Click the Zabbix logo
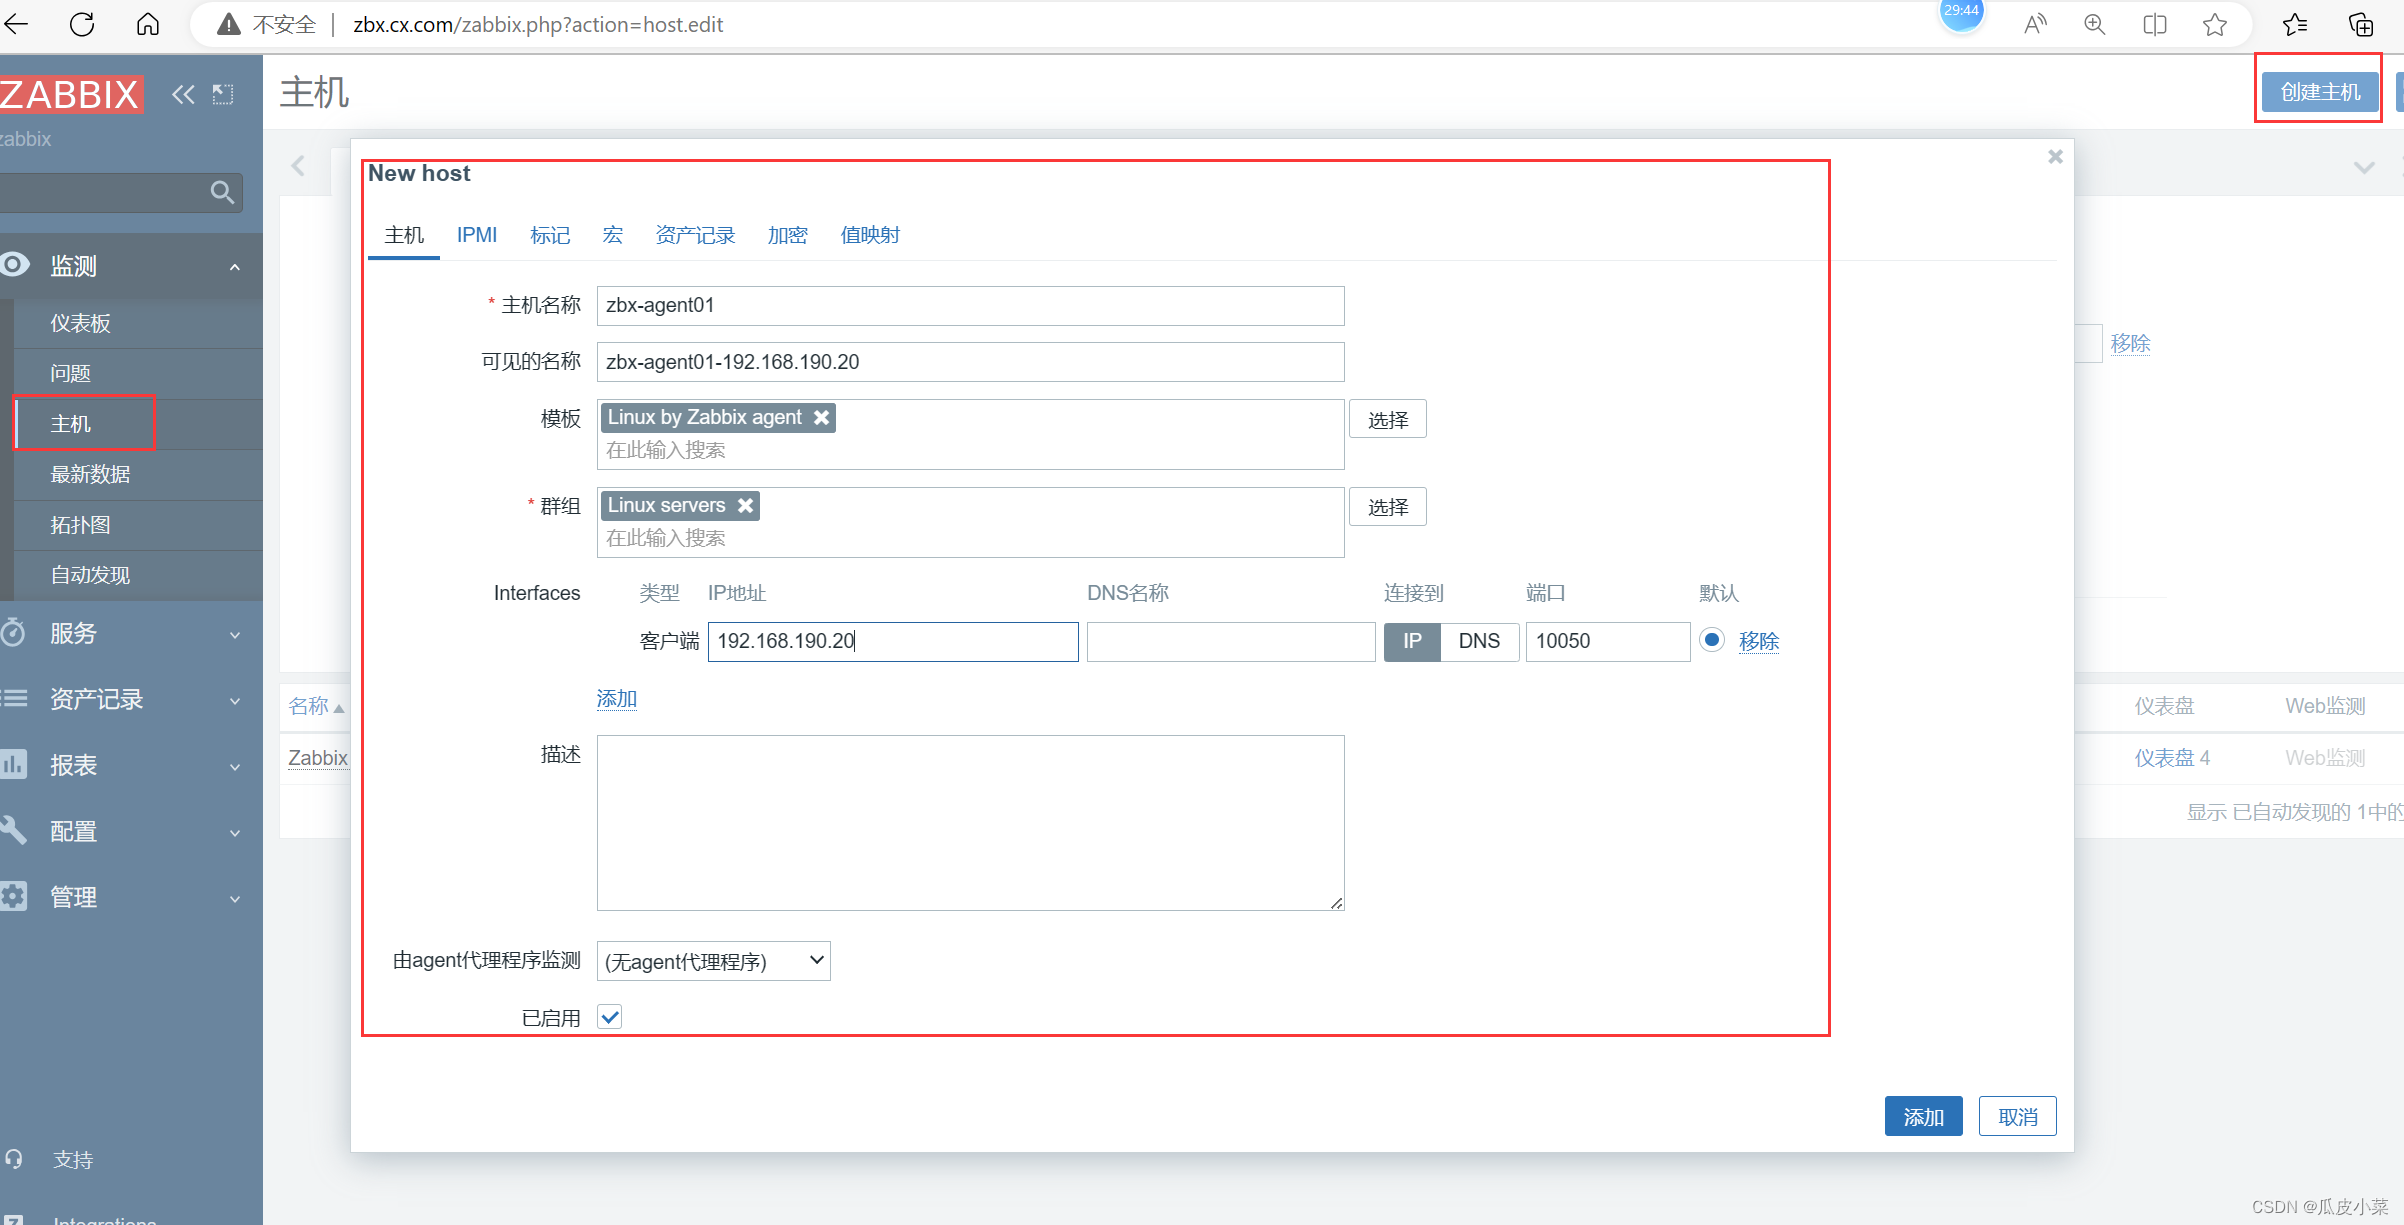This screenshot has height=1225, width=2404. point(70,94)
